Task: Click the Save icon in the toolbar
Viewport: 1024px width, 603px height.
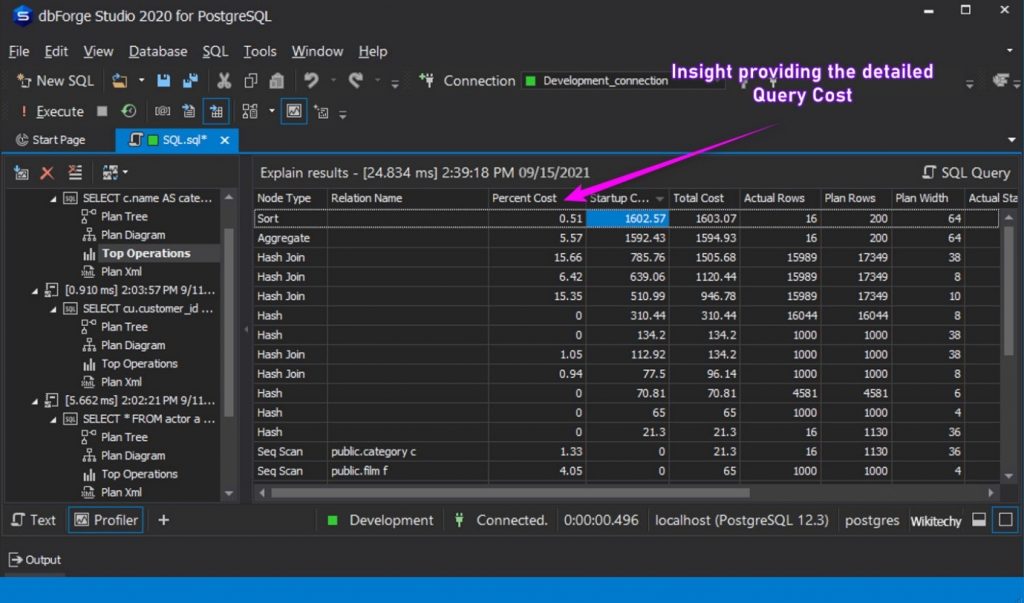Action: (x=164, y=81)
